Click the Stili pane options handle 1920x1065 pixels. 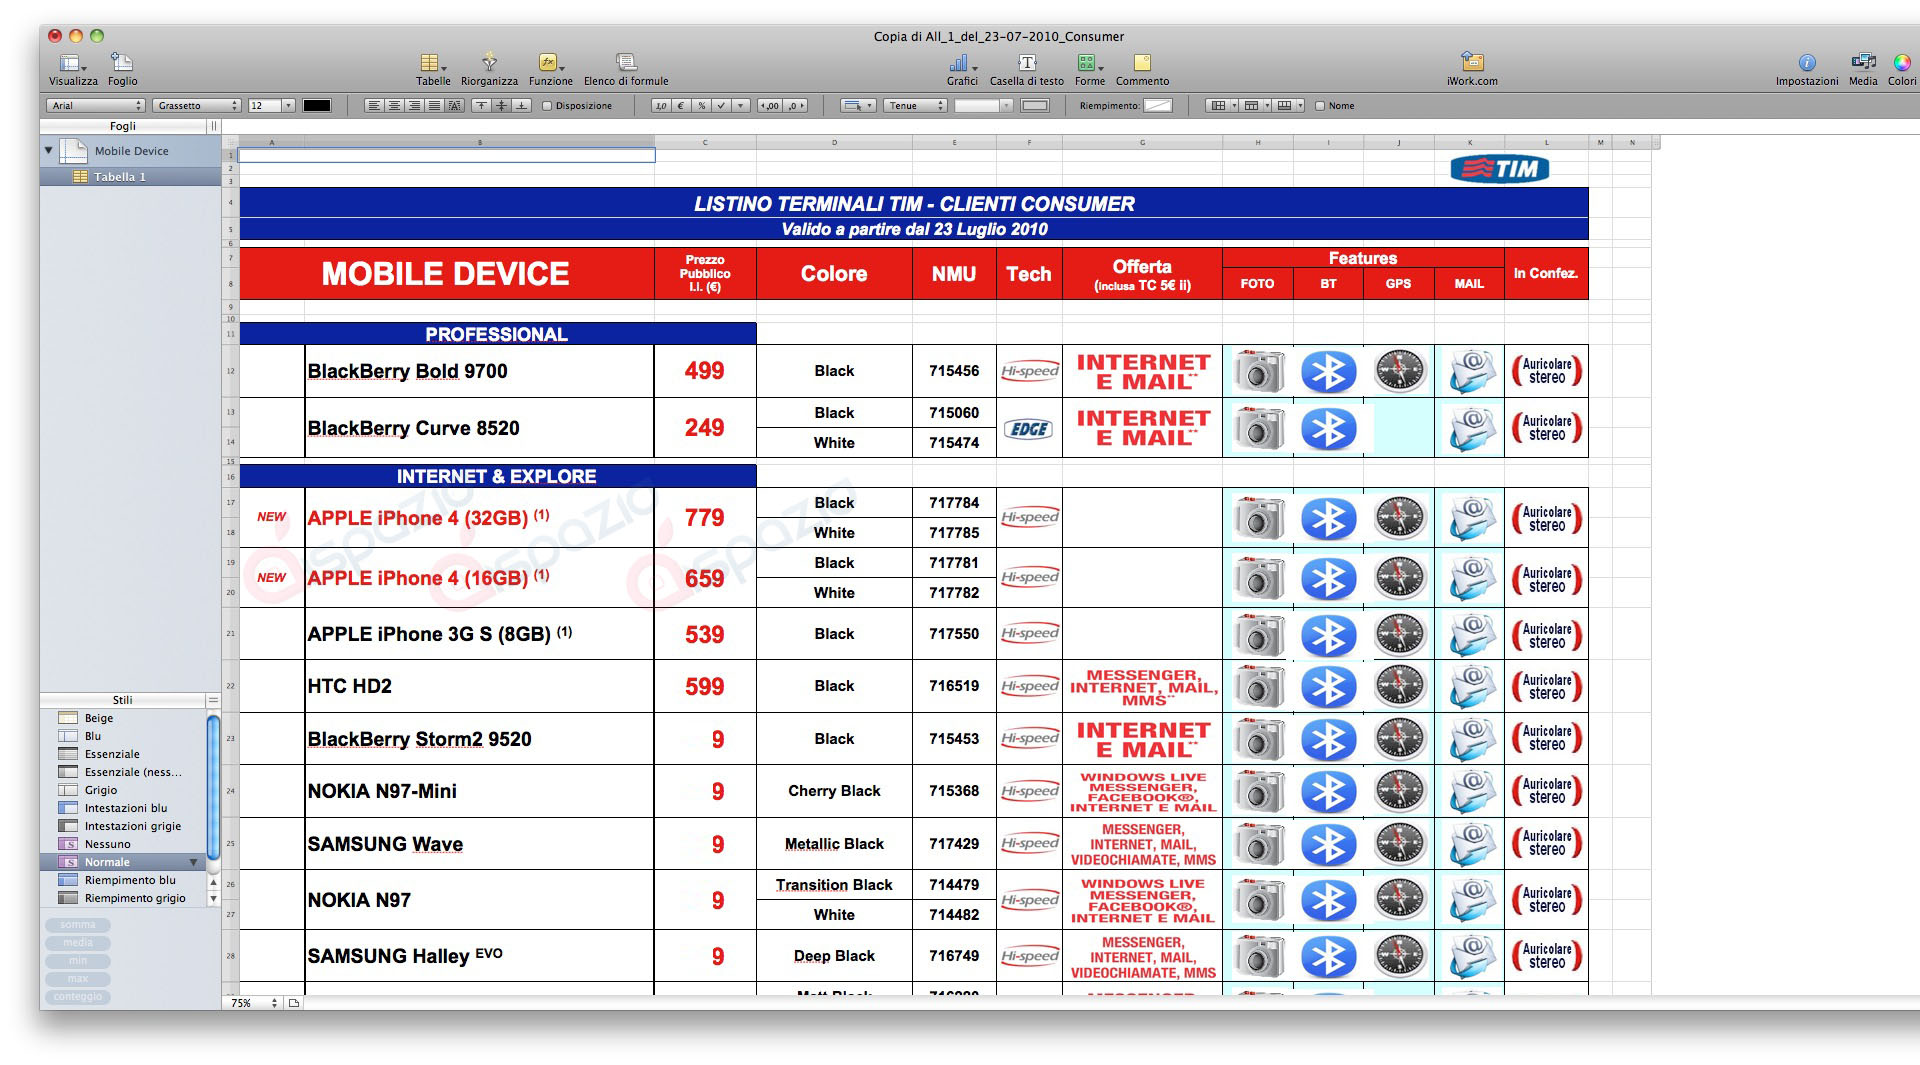(212, 700)
